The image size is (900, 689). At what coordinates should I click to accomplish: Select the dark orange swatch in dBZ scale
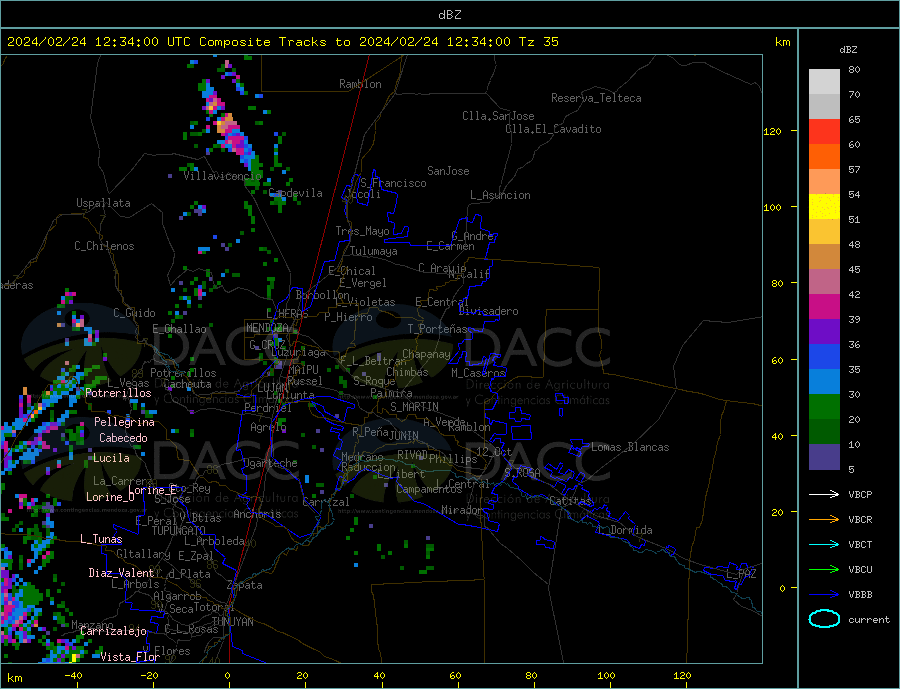(x=824, y=156)
